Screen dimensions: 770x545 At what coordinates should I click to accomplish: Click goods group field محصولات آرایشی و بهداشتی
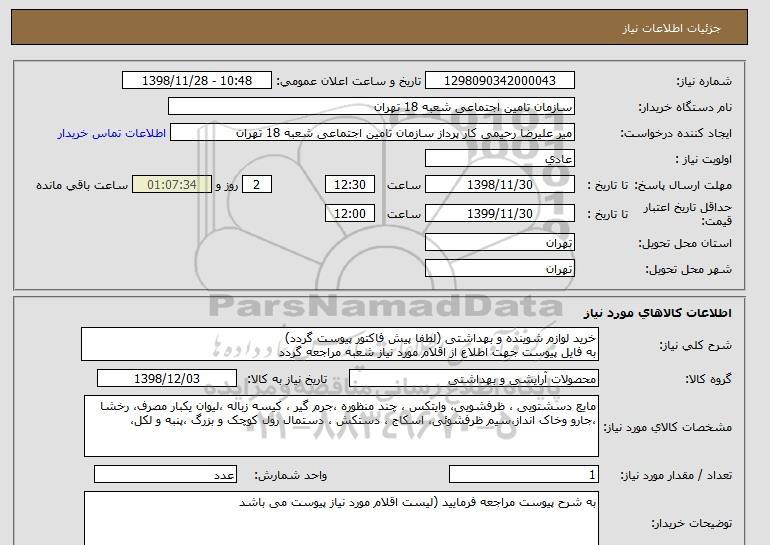pos(473,379)
